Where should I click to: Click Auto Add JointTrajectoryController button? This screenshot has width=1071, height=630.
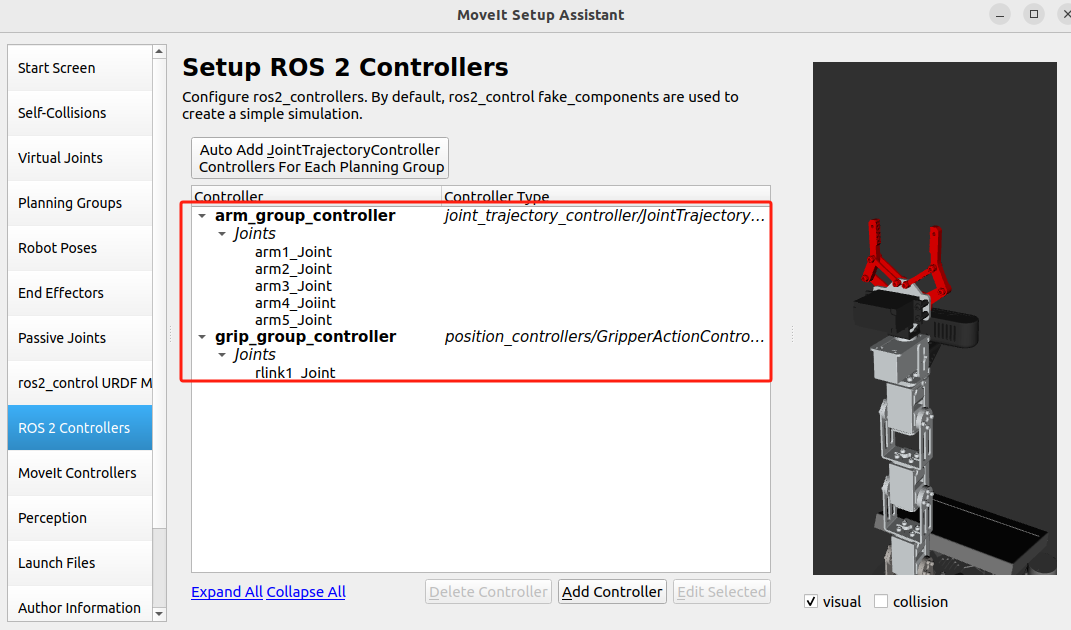click(x=320, y=158)
